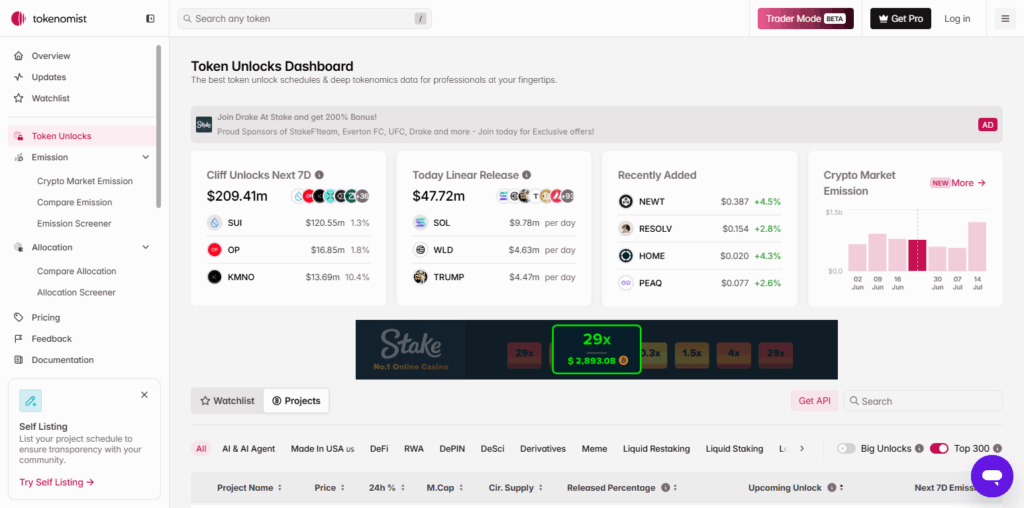Switch to the Watchlist tab
This screenshot has width=1024, height=508.
coord(227,401)
